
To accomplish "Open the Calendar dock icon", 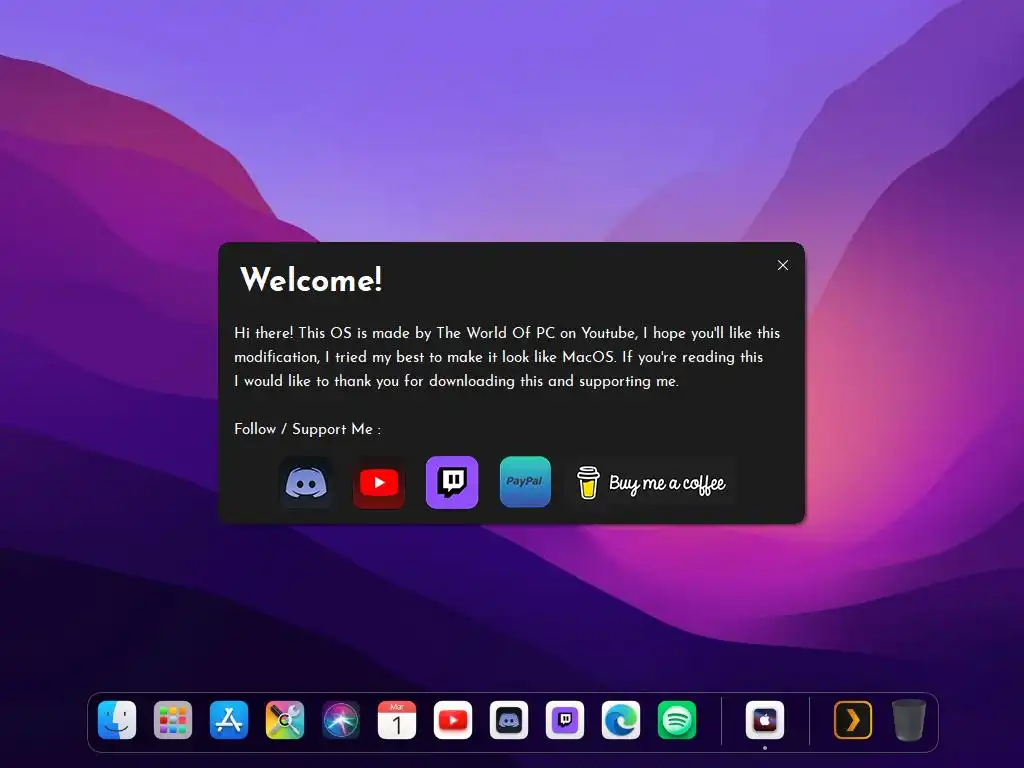I will click(396, 720).
